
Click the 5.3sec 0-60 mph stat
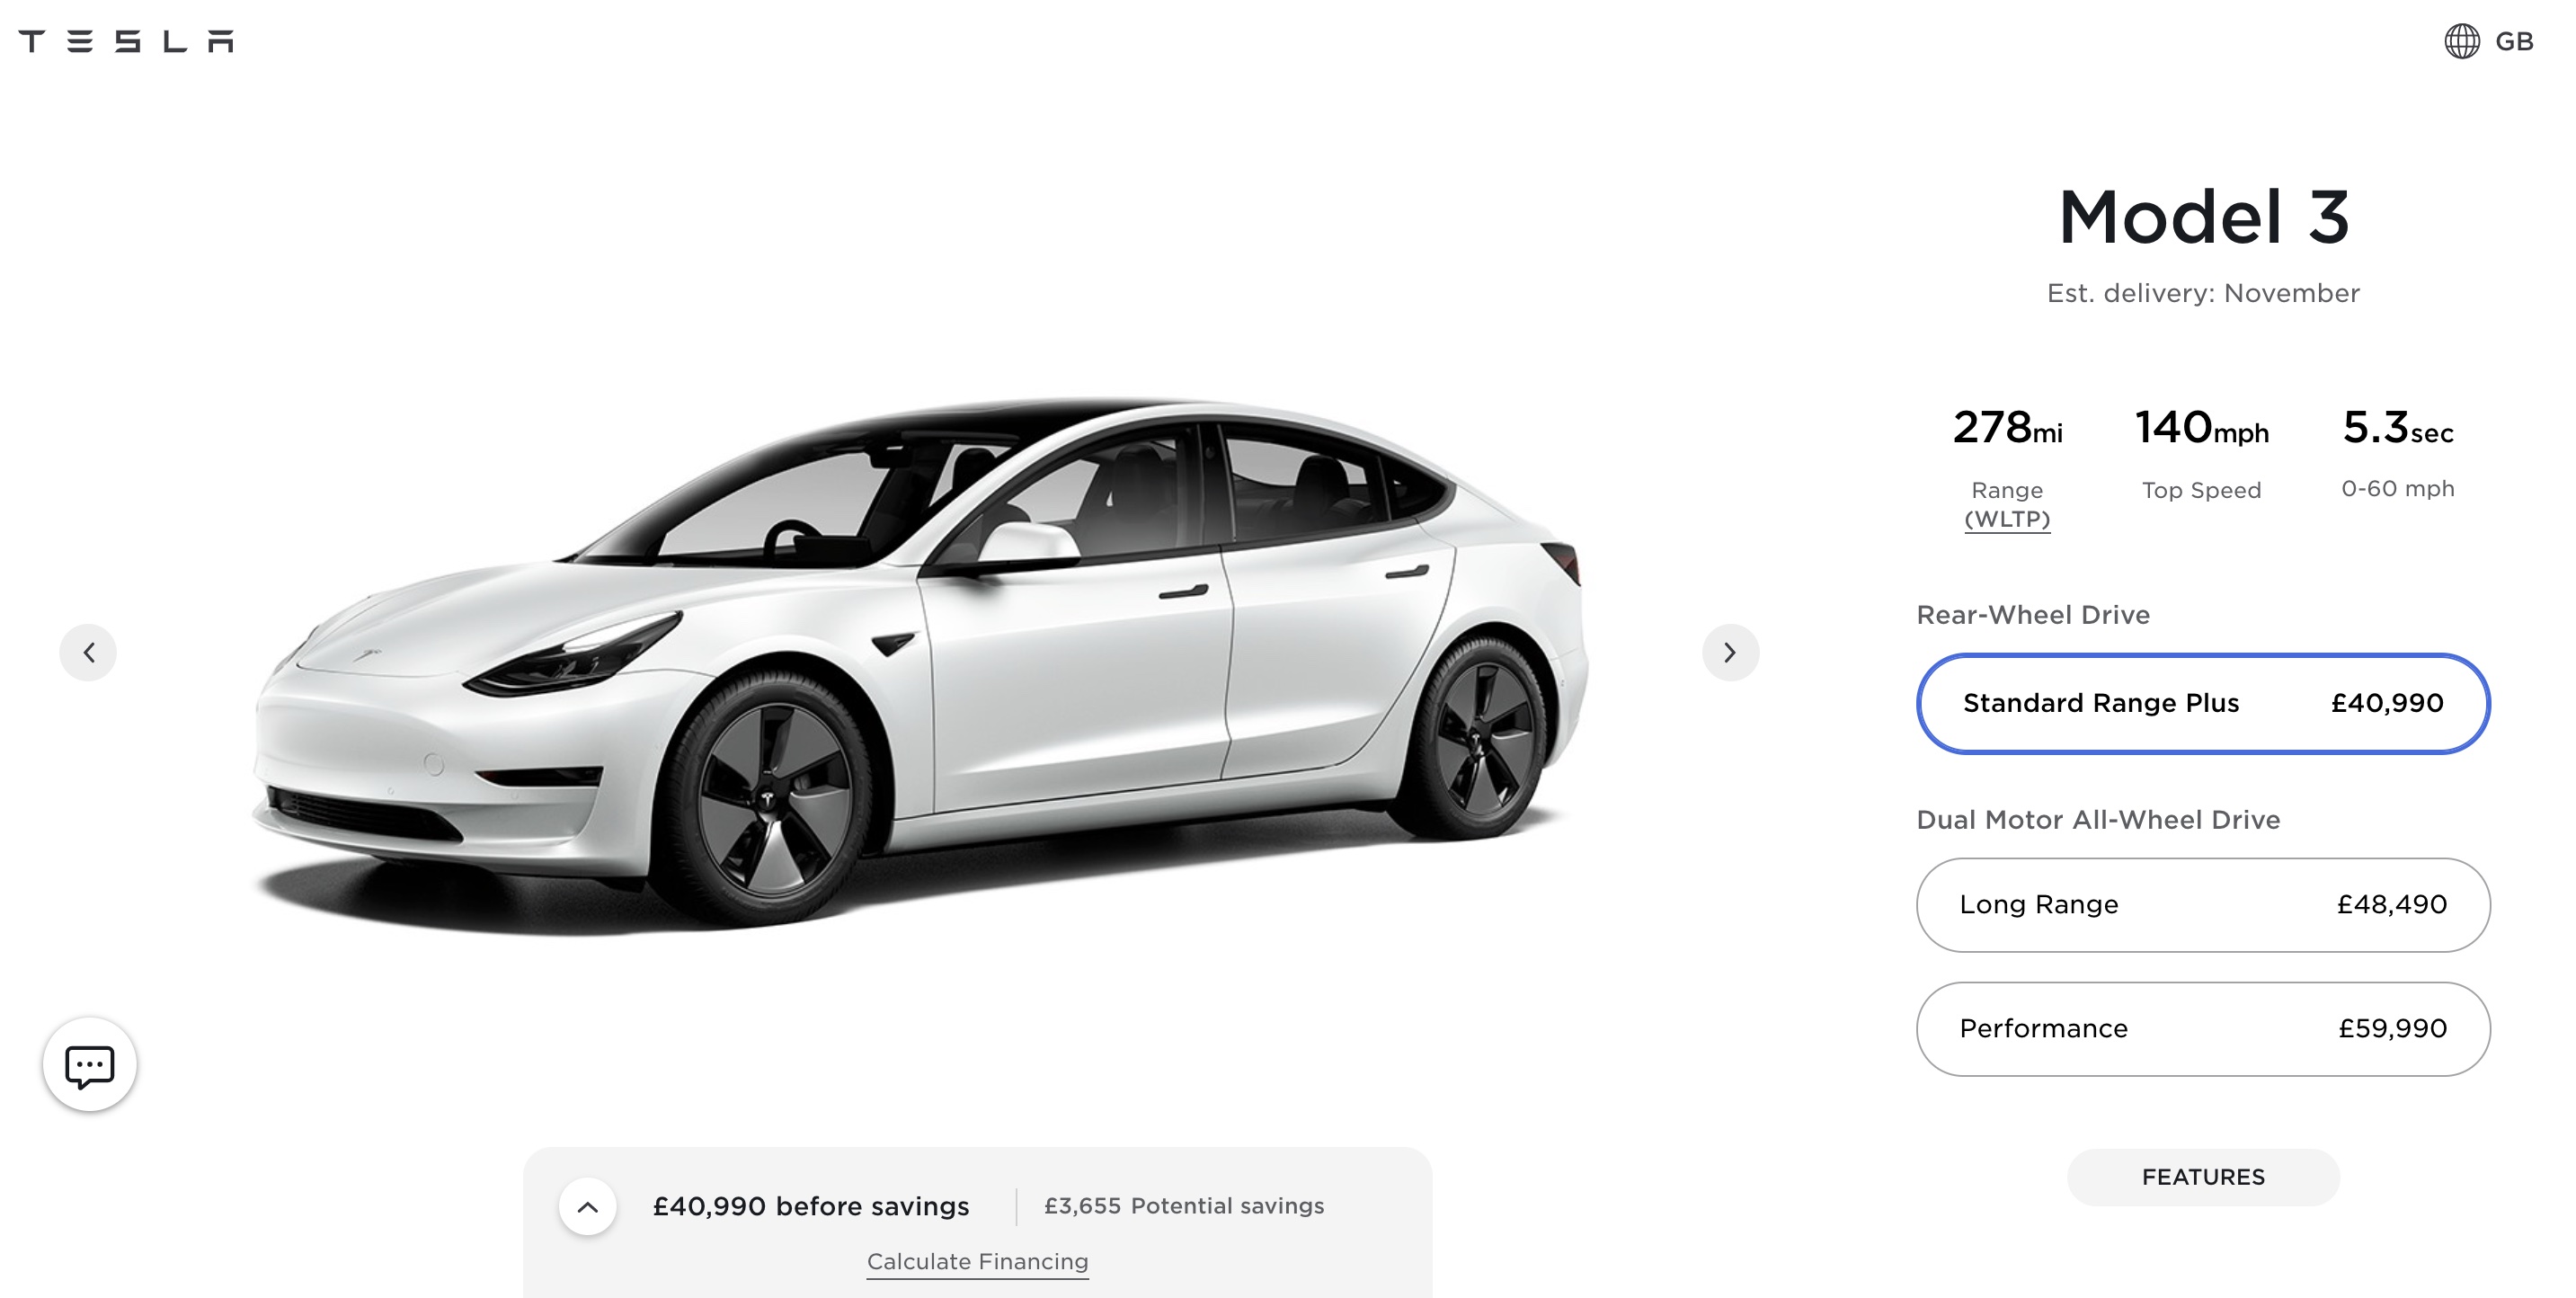point(2398,453)
